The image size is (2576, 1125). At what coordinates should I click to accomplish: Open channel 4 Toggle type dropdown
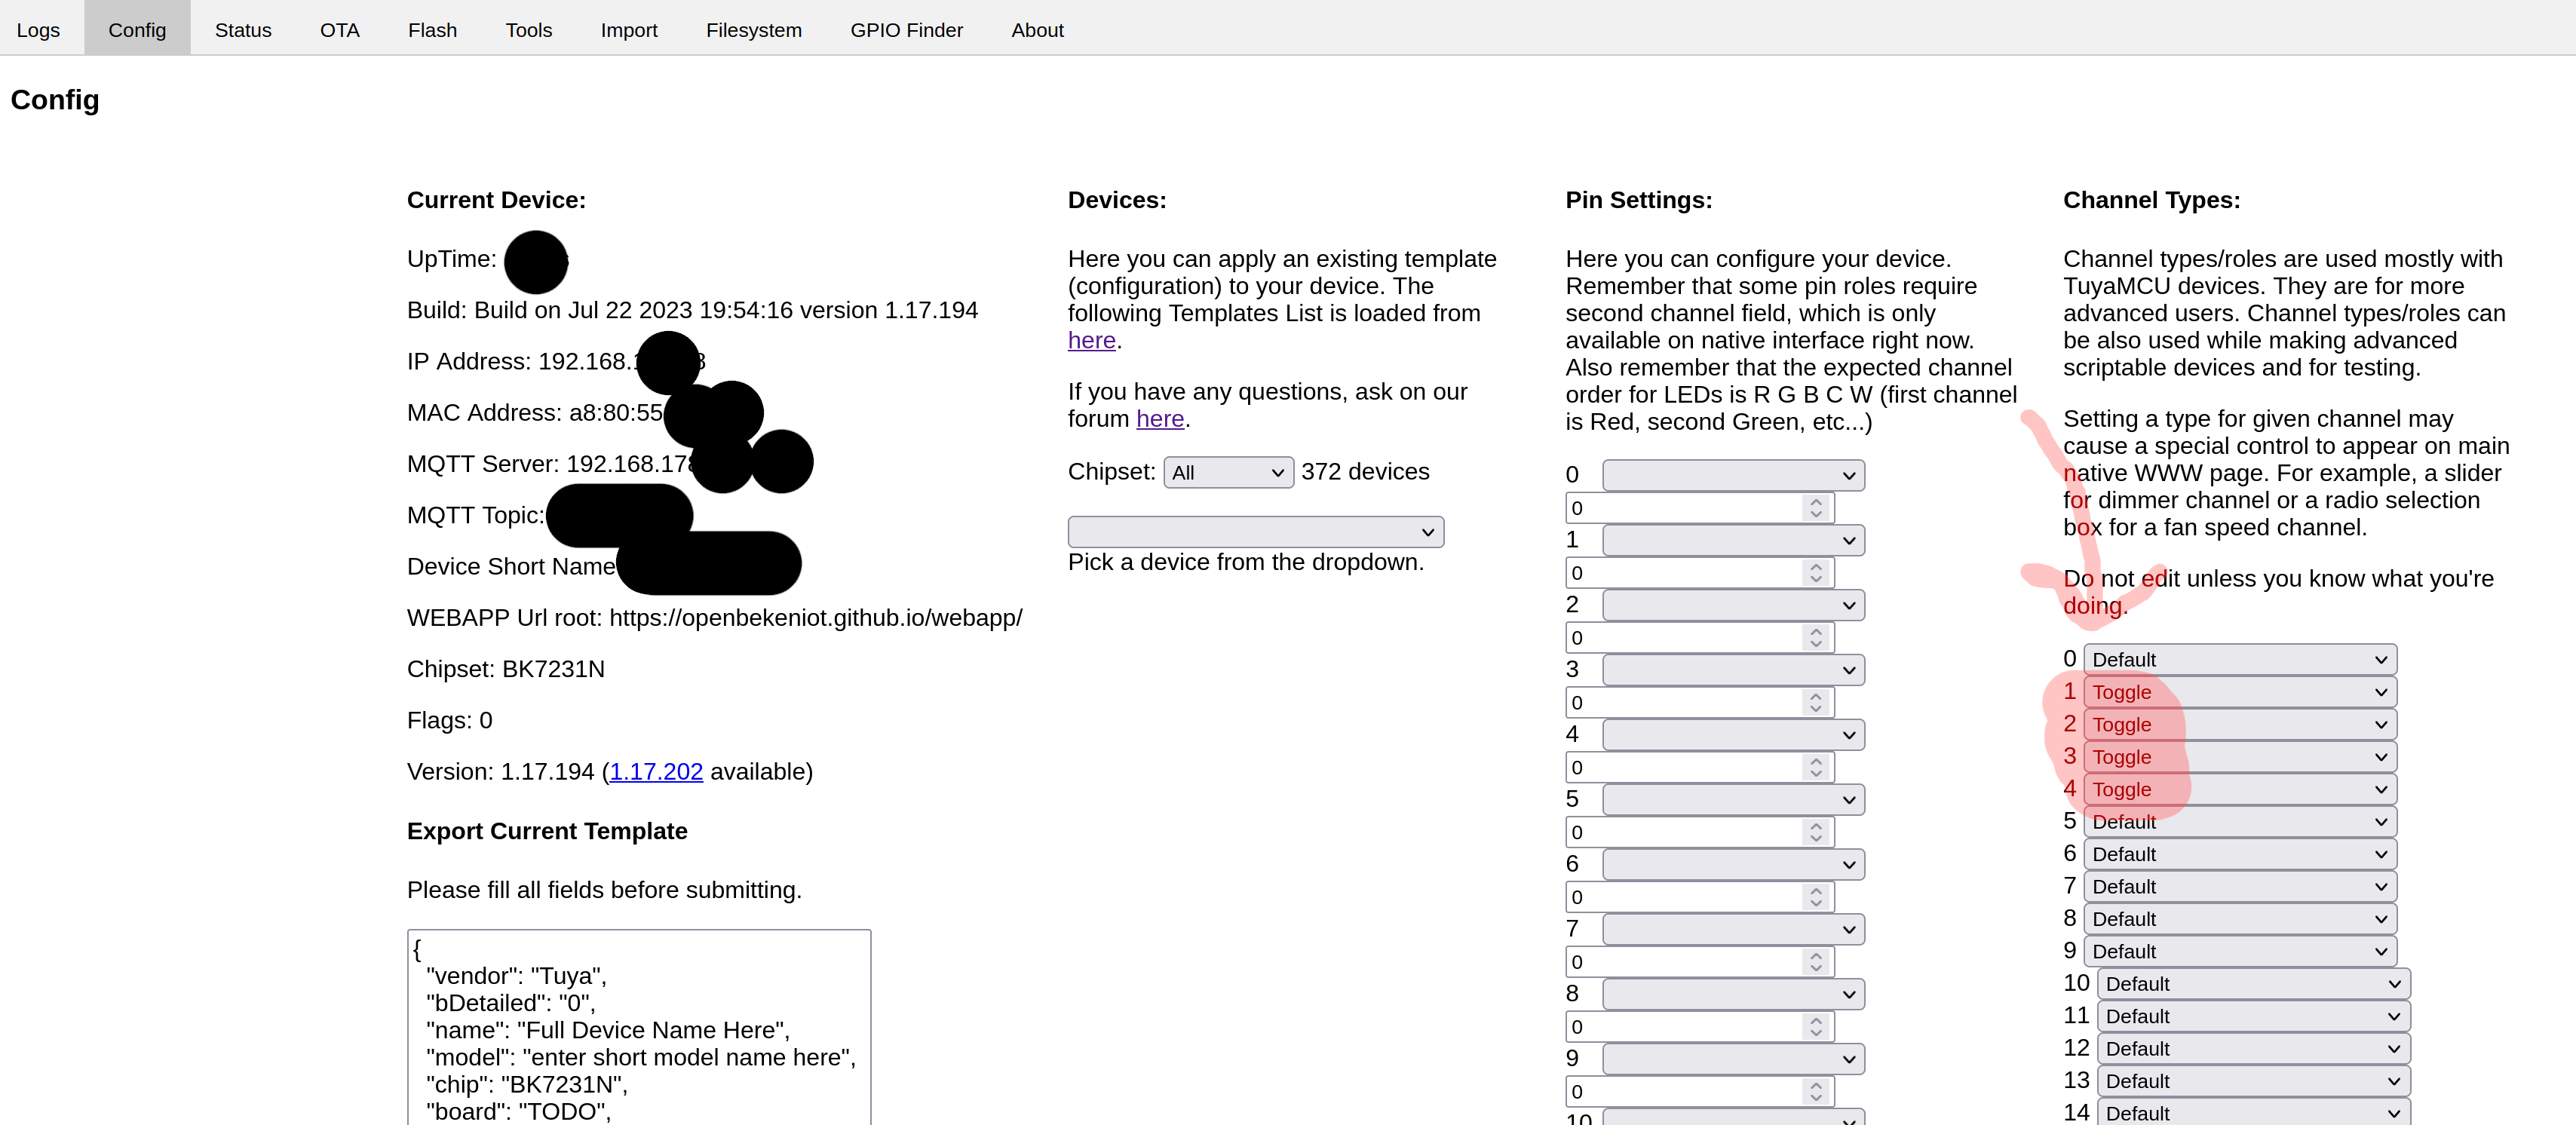coord(2240,790)
